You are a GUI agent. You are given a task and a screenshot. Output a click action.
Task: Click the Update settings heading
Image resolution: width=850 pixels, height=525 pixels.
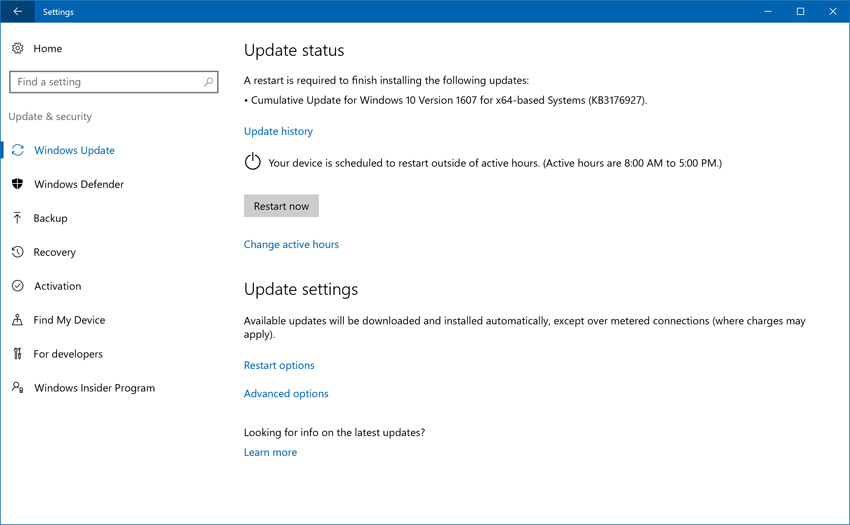point(301,289)
